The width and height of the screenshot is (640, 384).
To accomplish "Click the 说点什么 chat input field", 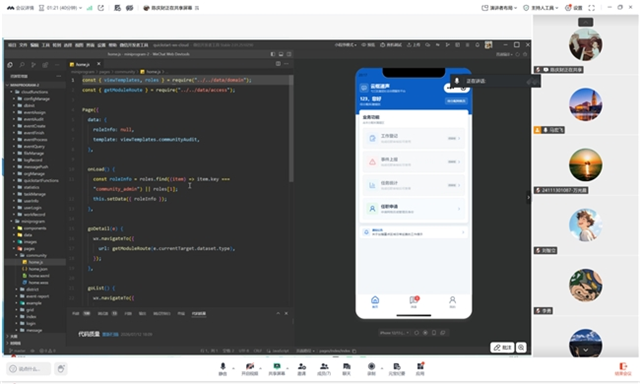I will (x=29, y=369).
